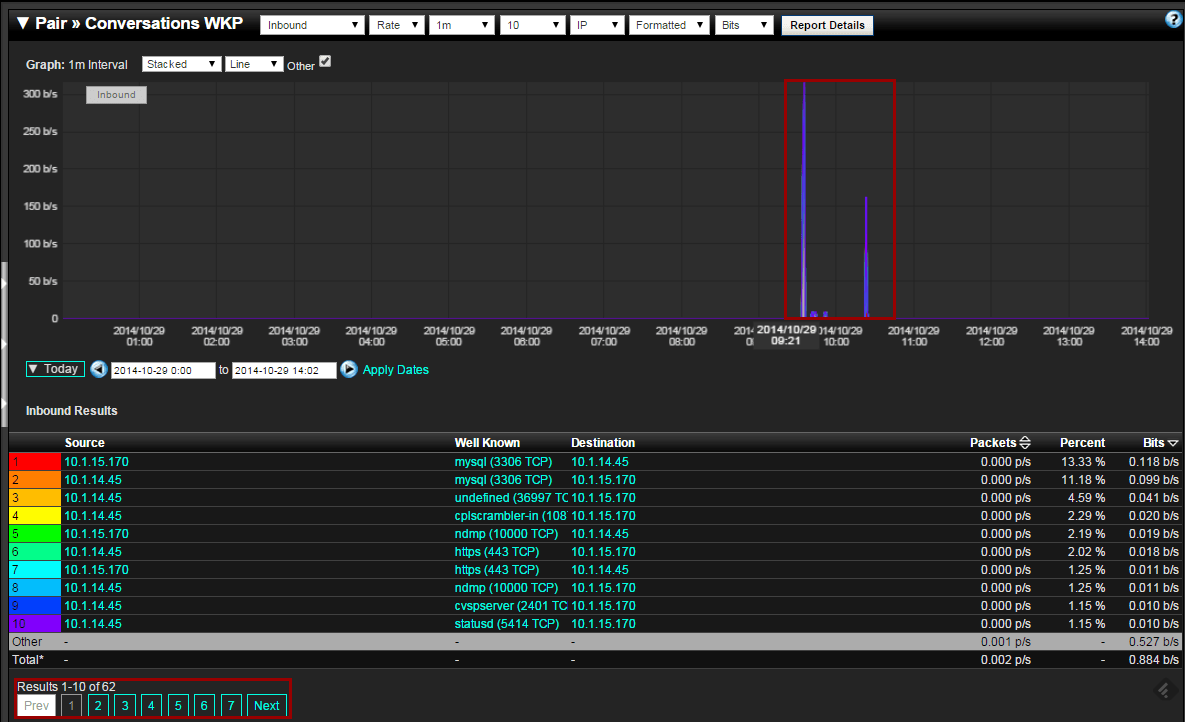Viewport: 1185px width, 722px height.
Task: Go to the previous date range arrow
Action: point(98,369)
